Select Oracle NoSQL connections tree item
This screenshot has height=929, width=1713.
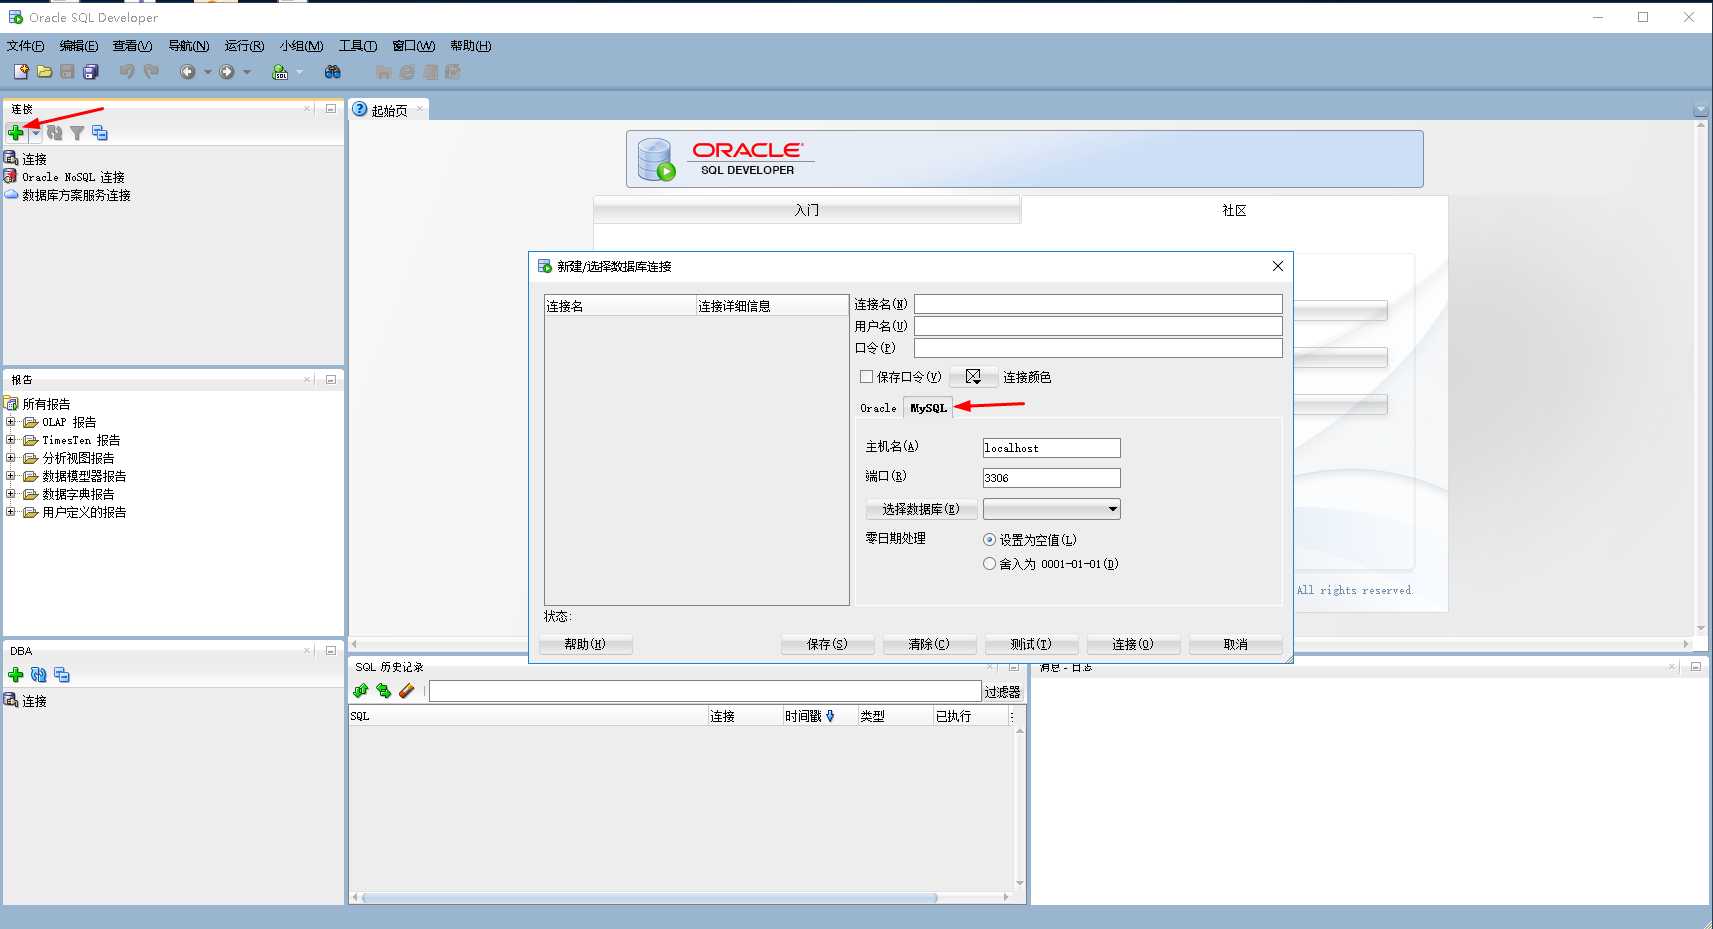click(x=73, y=177)
